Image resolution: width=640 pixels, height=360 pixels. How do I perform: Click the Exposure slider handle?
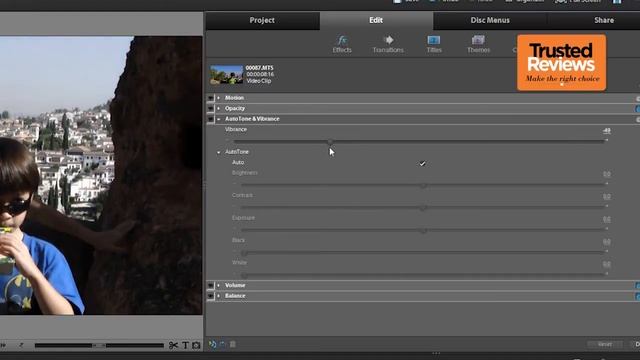coord(424,231)
